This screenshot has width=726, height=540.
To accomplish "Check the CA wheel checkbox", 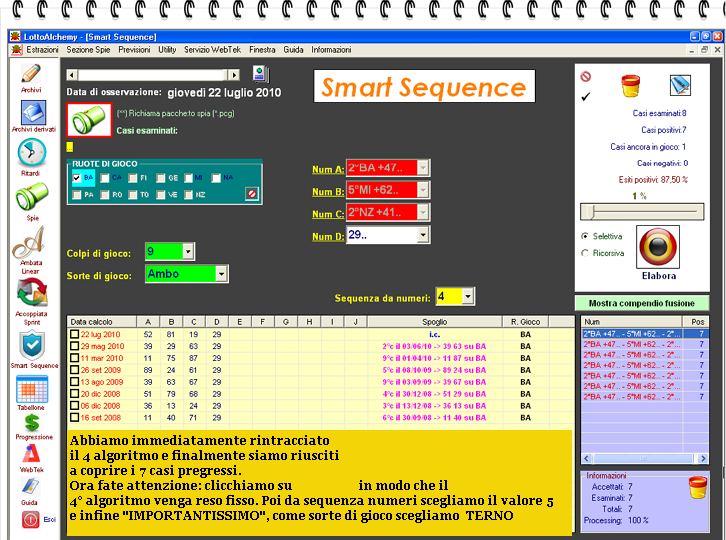I will [x=105, y=178].
